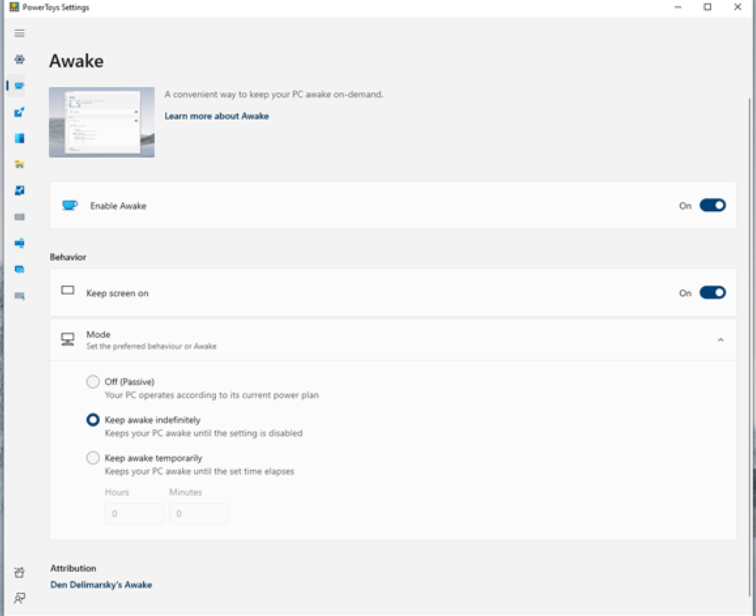Image resolution: width=756 pixels, height=616 pixels.
Task: Open PowerRename in the sidebar
Action: 19,243
